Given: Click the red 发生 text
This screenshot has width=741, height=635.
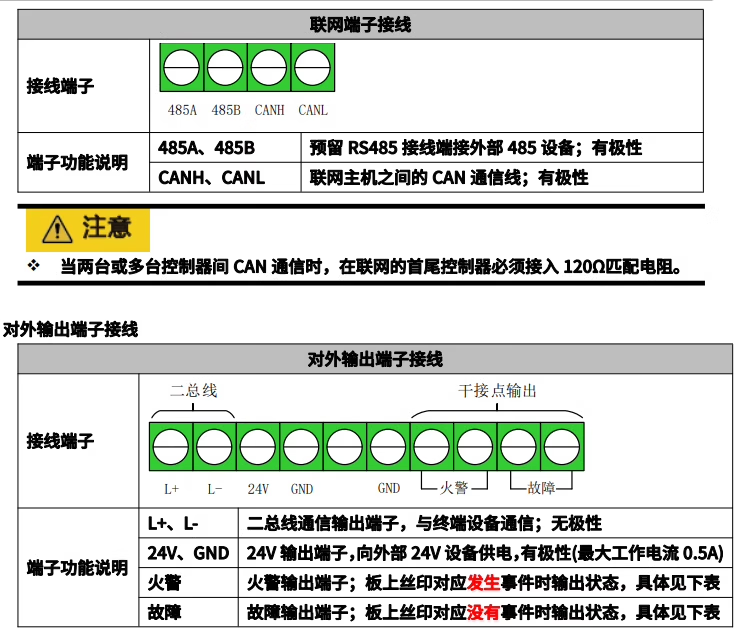Looking at the screenshot, I should [x=483, y=583].
